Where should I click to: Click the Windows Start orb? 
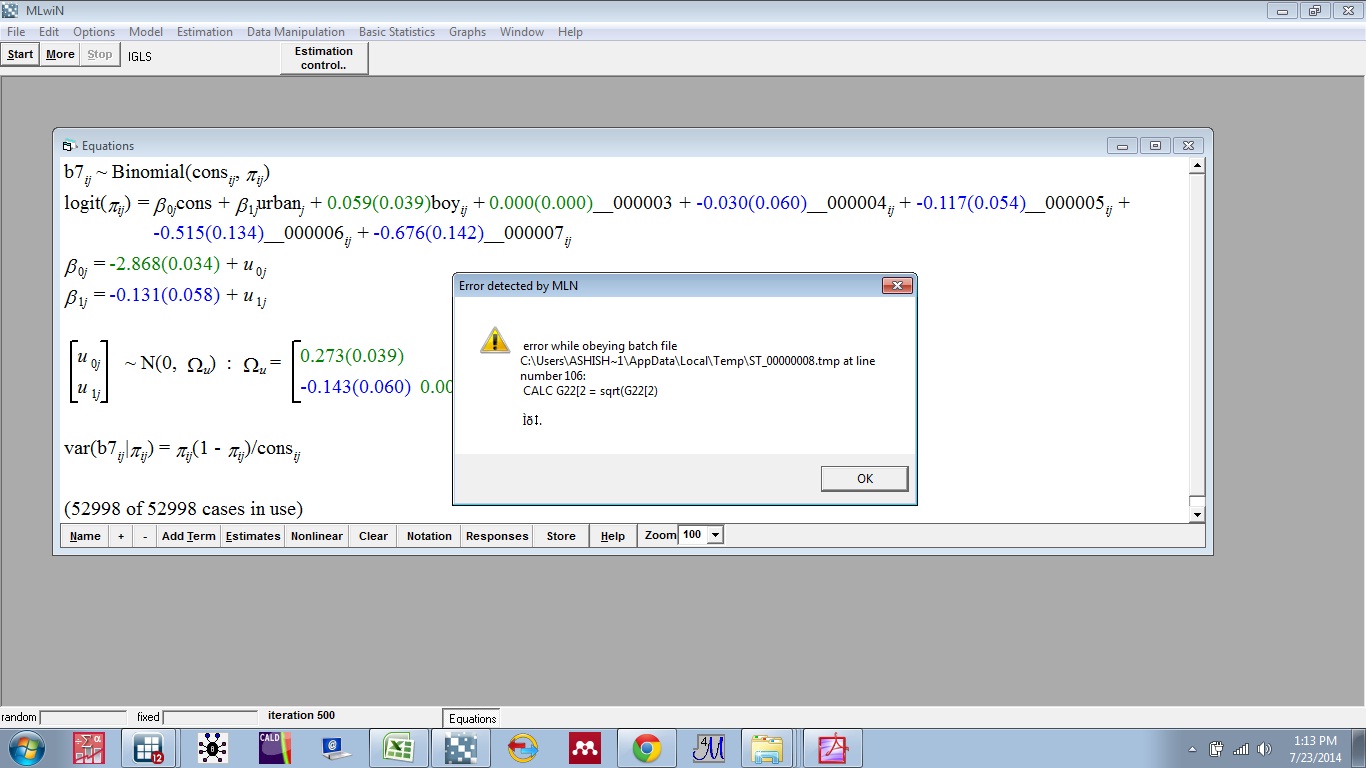(x=25, y=748)
